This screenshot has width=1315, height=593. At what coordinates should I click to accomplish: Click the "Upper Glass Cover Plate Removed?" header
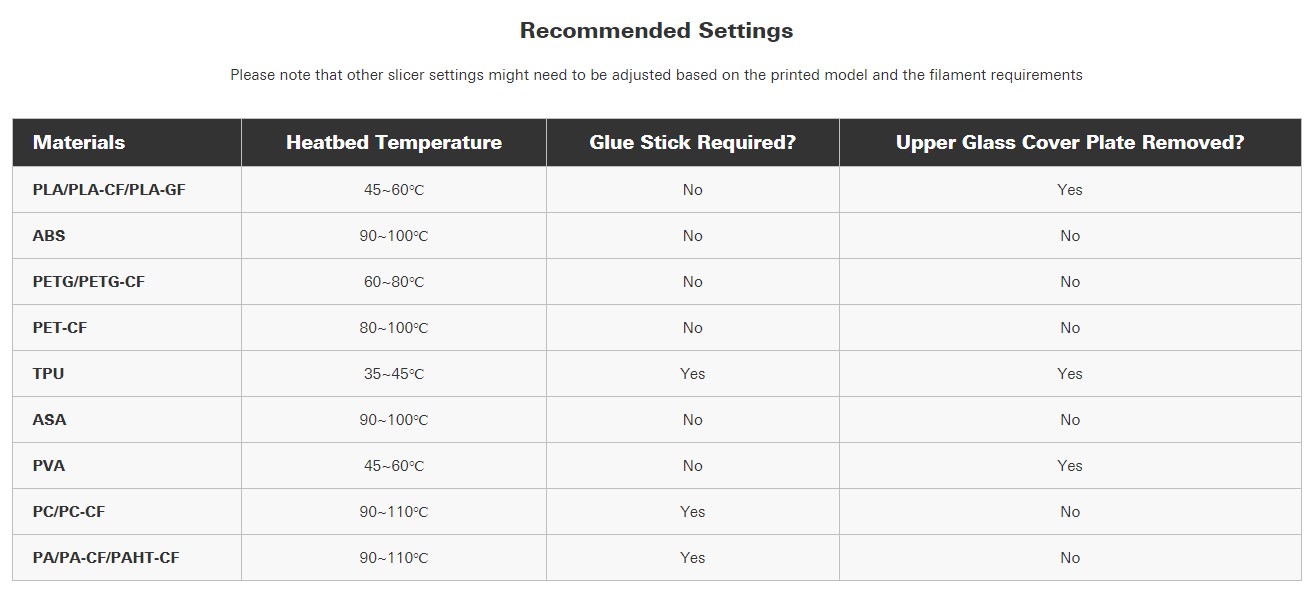[1069, 142]
